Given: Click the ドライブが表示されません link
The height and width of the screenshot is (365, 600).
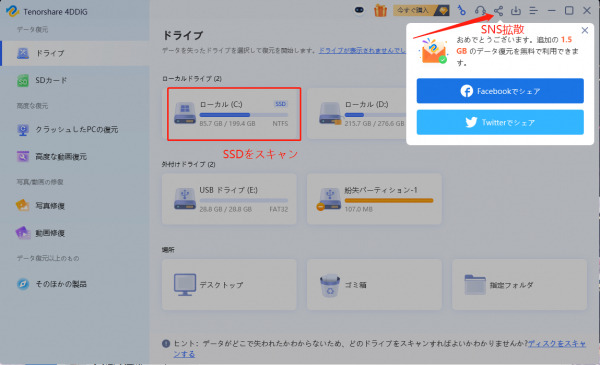Looking at the screenshot, I should (362, 51).
